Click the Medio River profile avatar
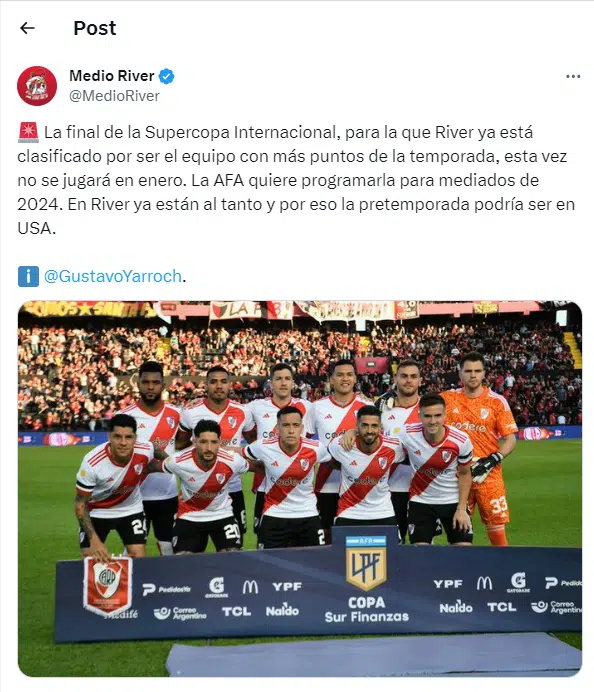594x692 pixels. click(37, 86)
